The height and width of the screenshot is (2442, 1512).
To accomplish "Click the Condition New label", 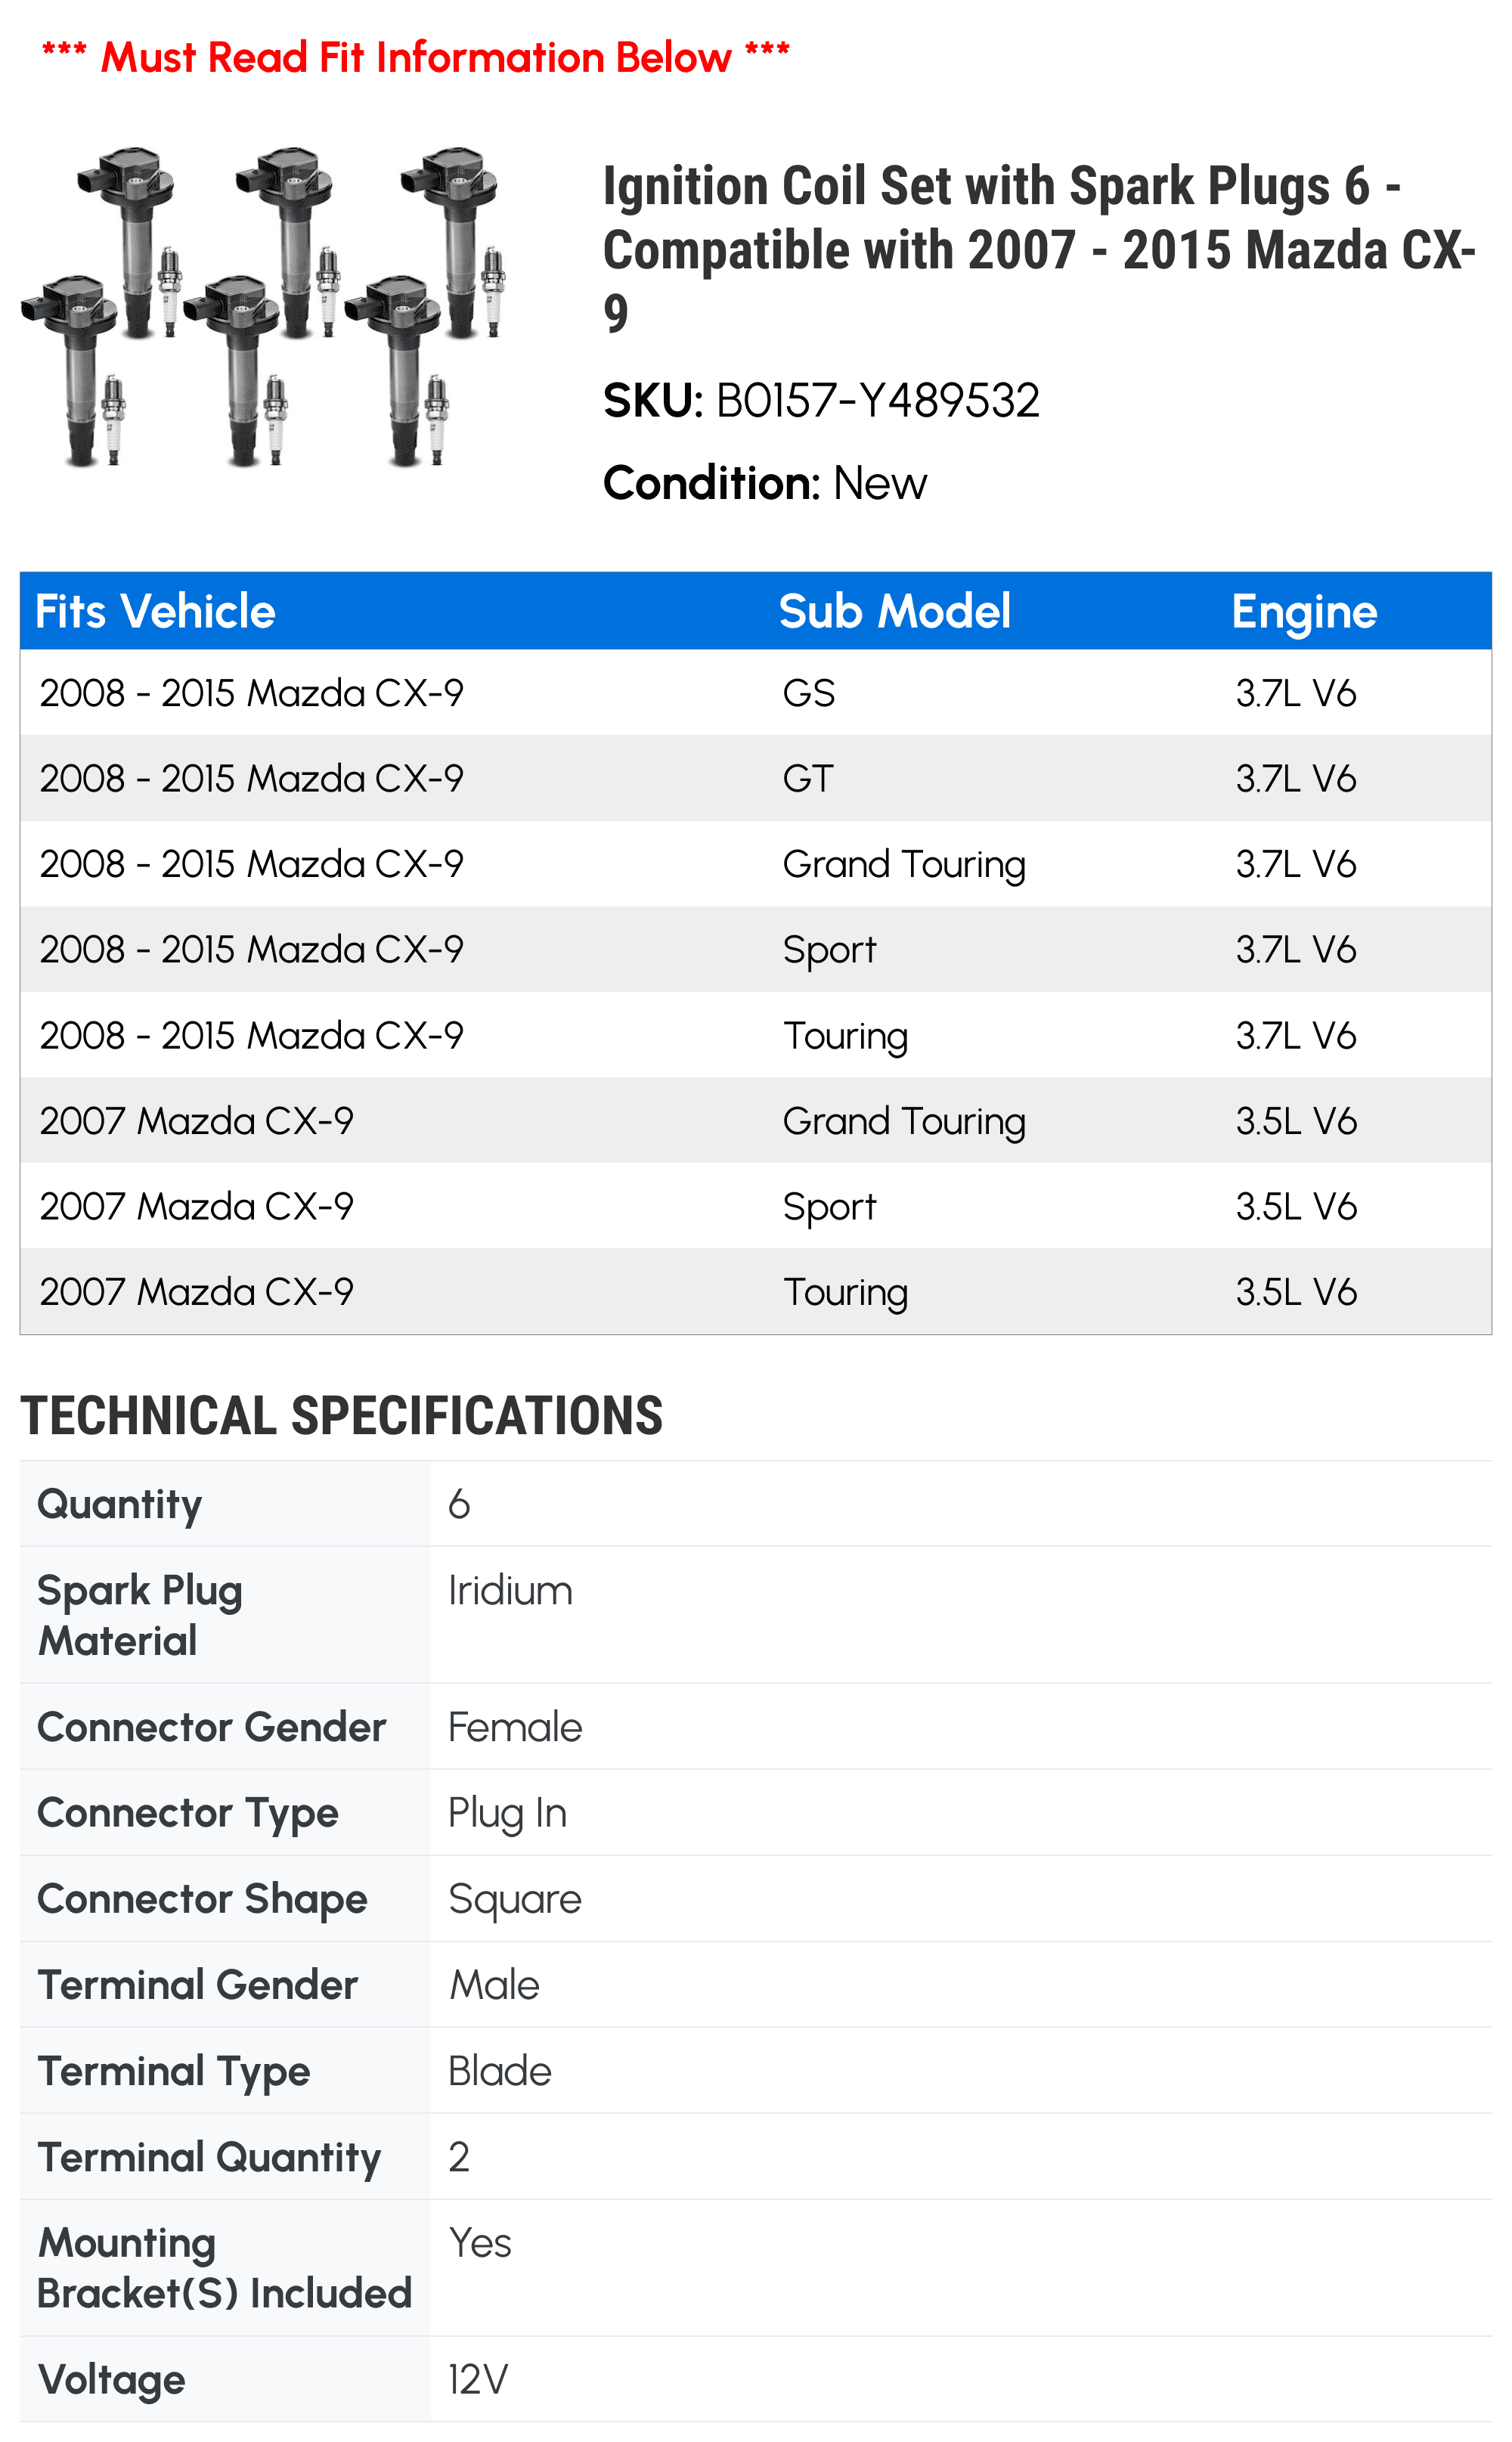I will point(765,483).
